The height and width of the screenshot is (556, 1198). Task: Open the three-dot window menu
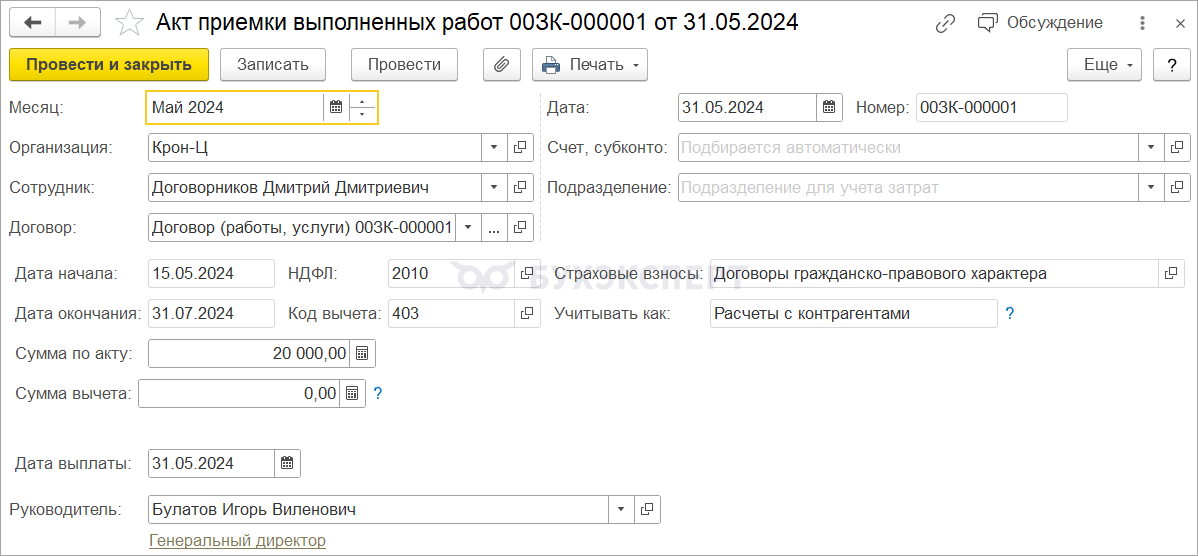[1143, 23]
